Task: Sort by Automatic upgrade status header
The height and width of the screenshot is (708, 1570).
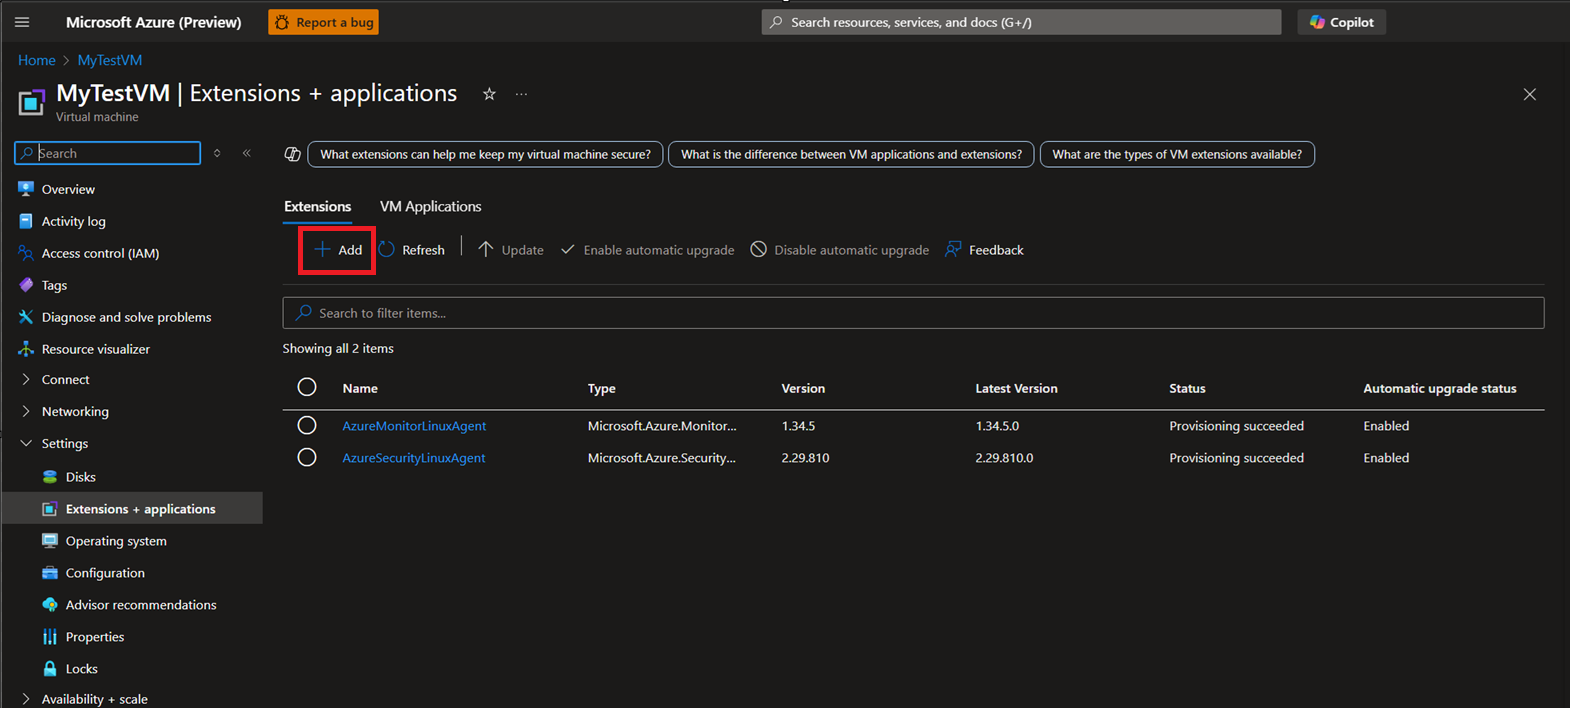Action: click(1440, 388)
